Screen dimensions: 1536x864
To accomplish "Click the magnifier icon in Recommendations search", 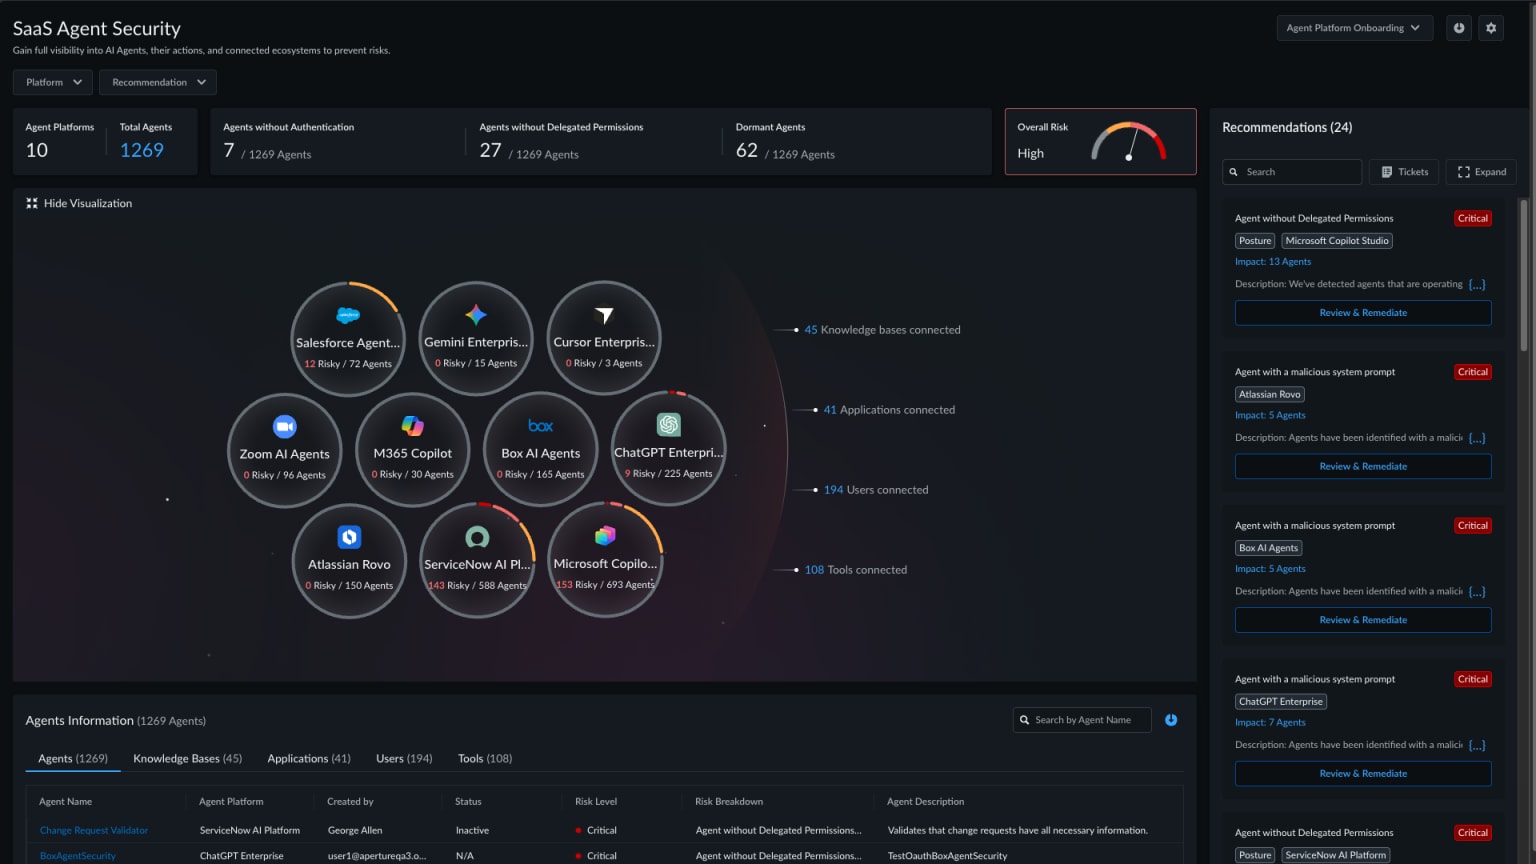I will (1234, 172).
